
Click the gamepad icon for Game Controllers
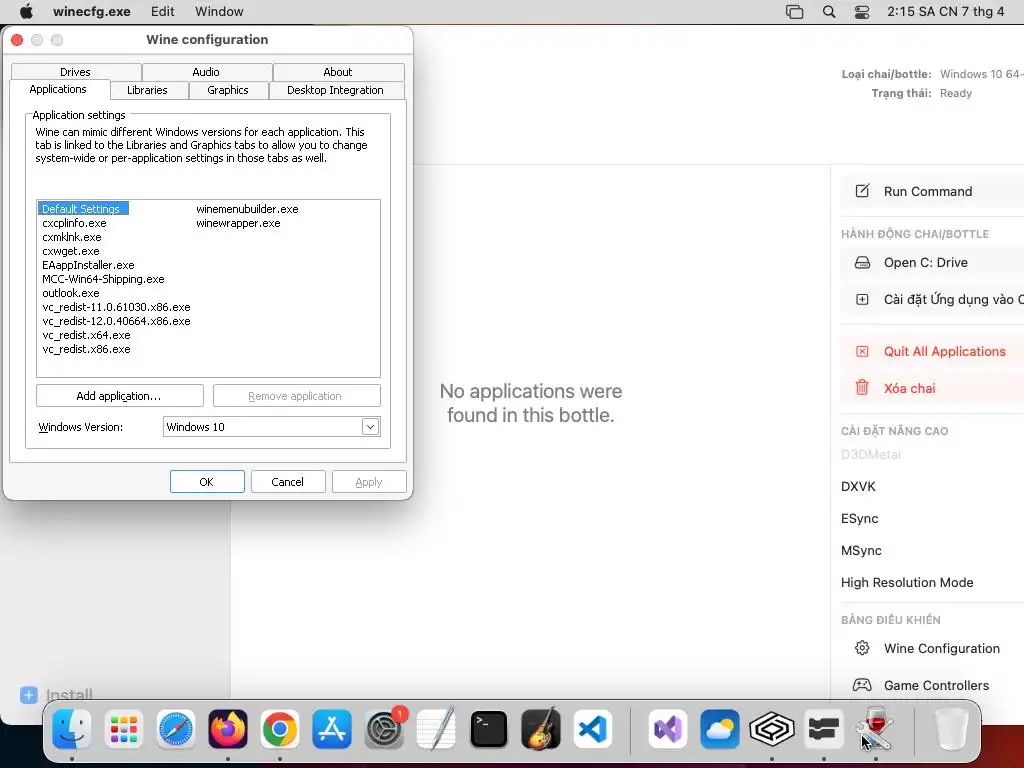862,685
